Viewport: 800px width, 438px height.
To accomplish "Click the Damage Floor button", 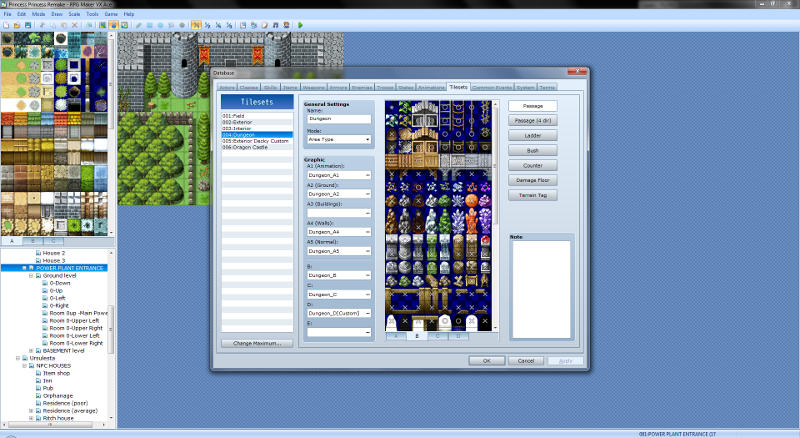I will tap(533, 180).
